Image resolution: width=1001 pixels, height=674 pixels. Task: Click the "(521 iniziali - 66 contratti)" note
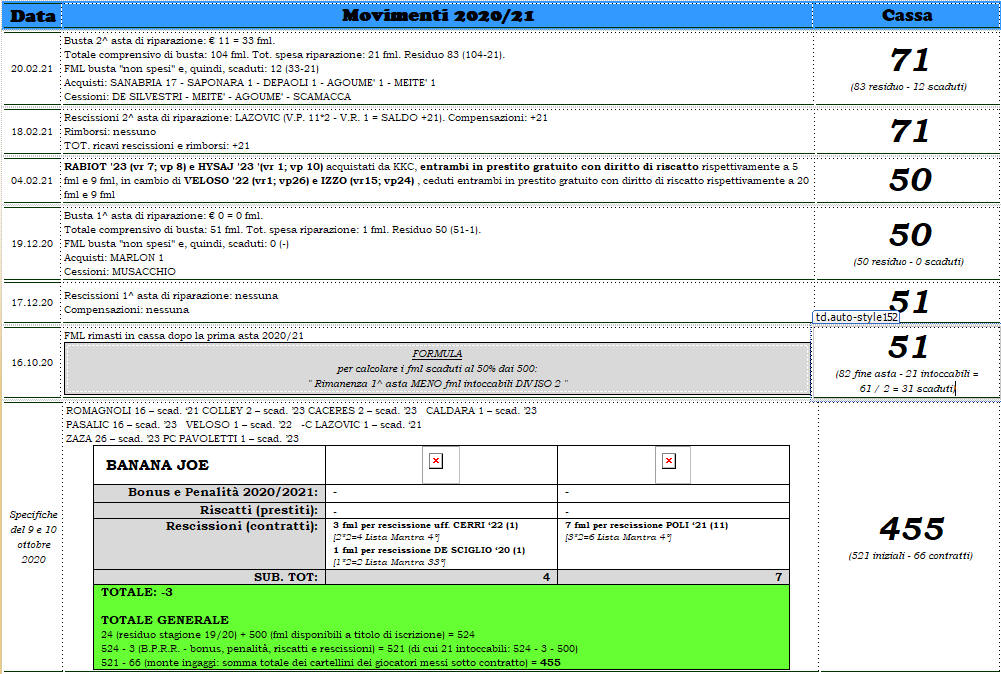[910, 556]
